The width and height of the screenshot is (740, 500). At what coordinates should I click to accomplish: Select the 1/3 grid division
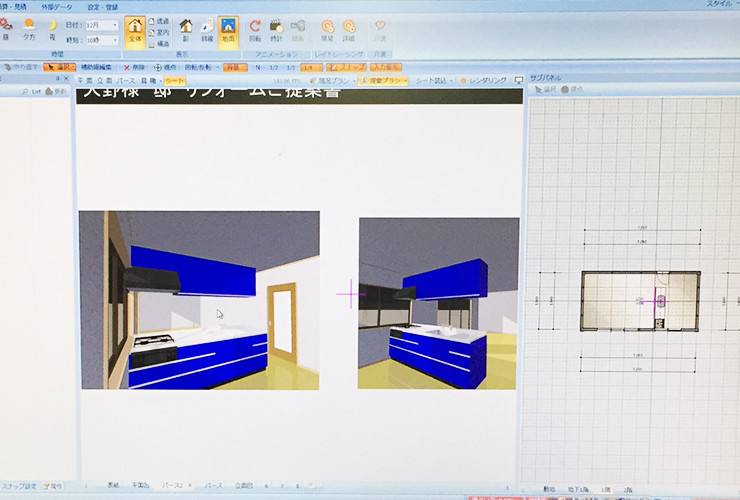point(291,68)
